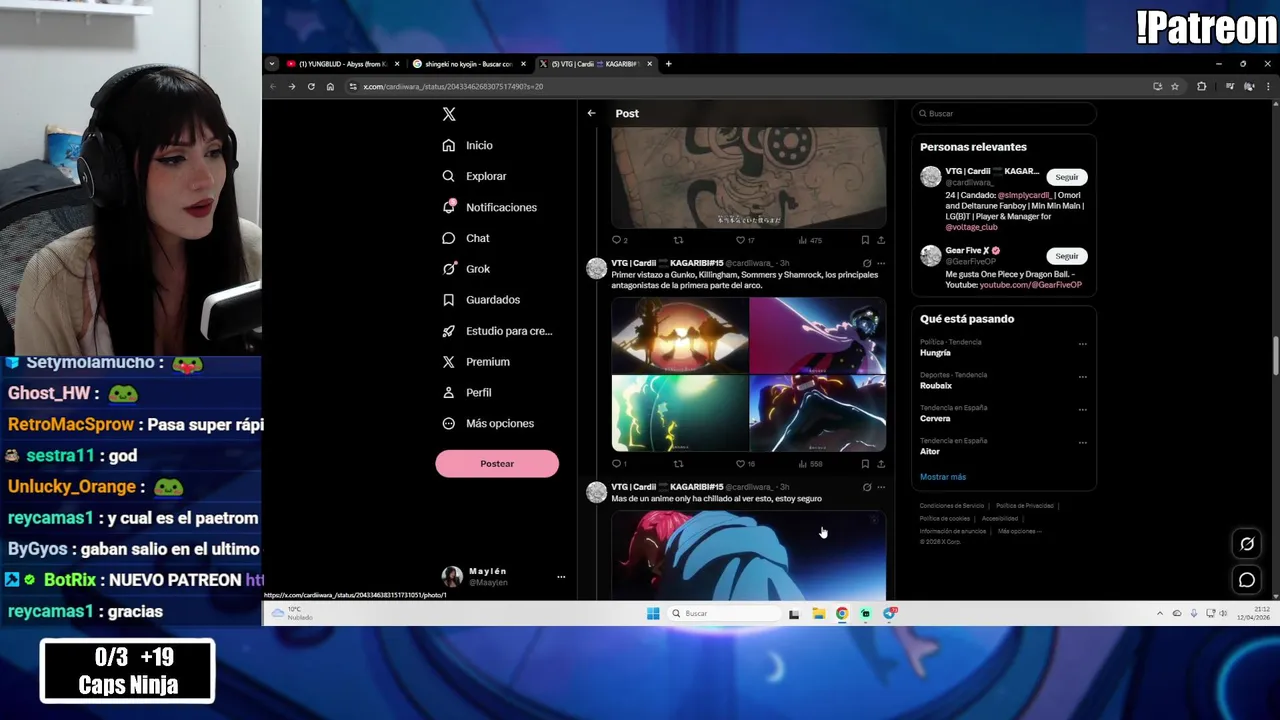
Task: Open Chrome extensions puzzle icon
Action: pyautogui.click(x=1202, y=87)
